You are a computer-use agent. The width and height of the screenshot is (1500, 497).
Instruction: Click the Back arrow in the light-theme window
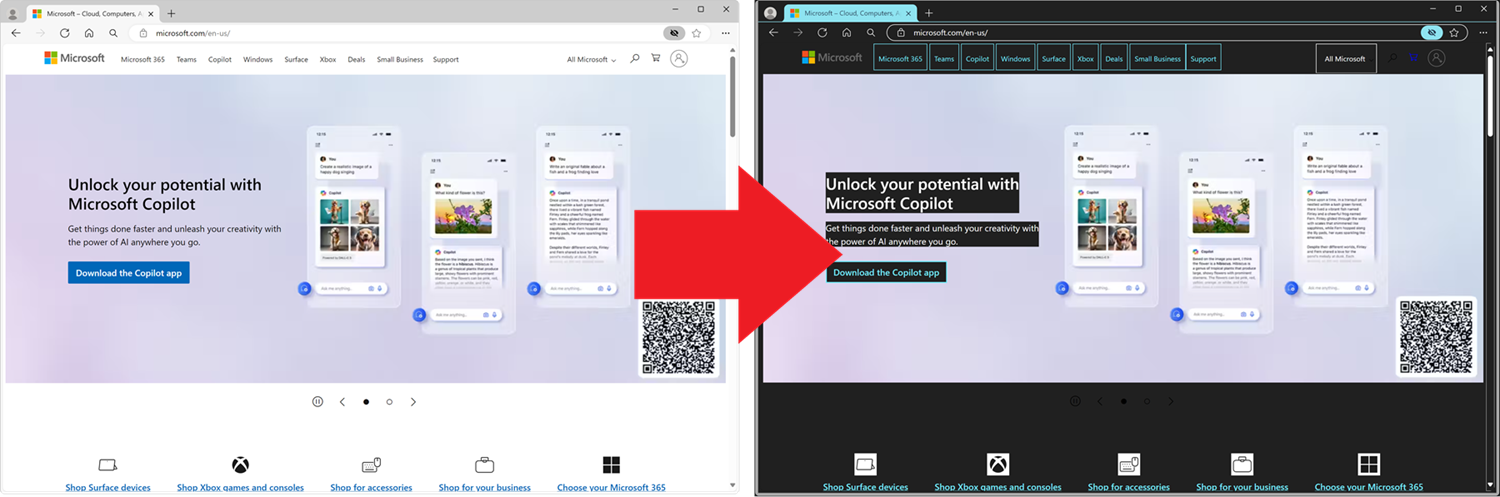(16, 33)
